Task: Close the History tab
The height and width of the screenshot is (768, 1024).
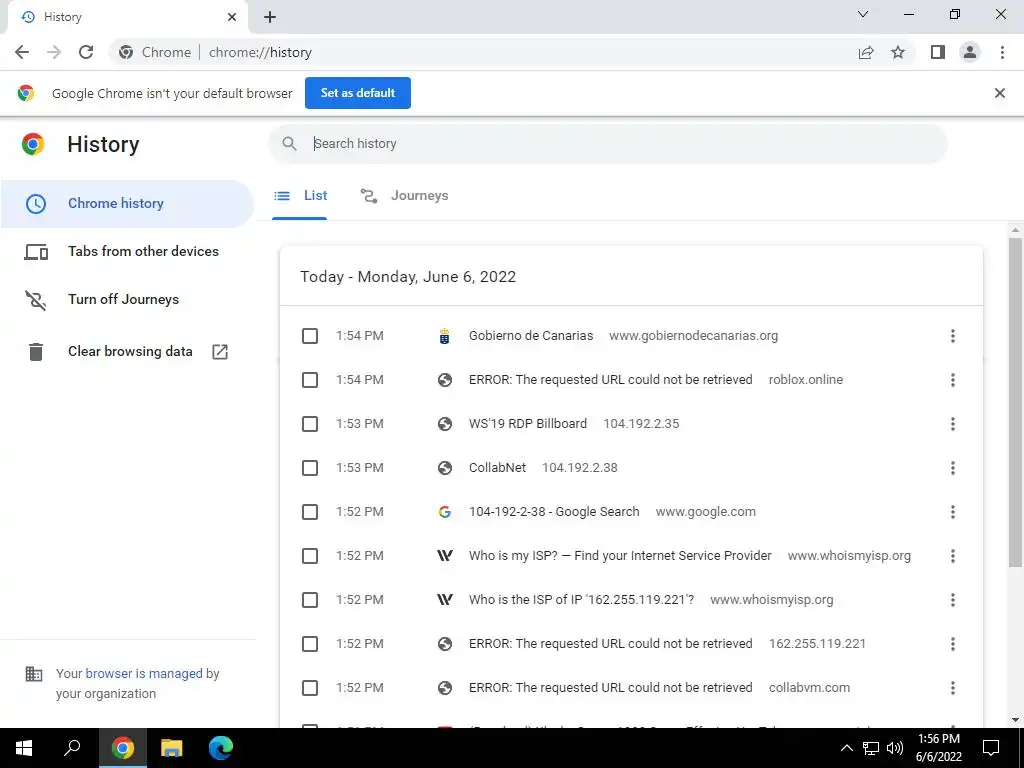Action: pos(232,17)
